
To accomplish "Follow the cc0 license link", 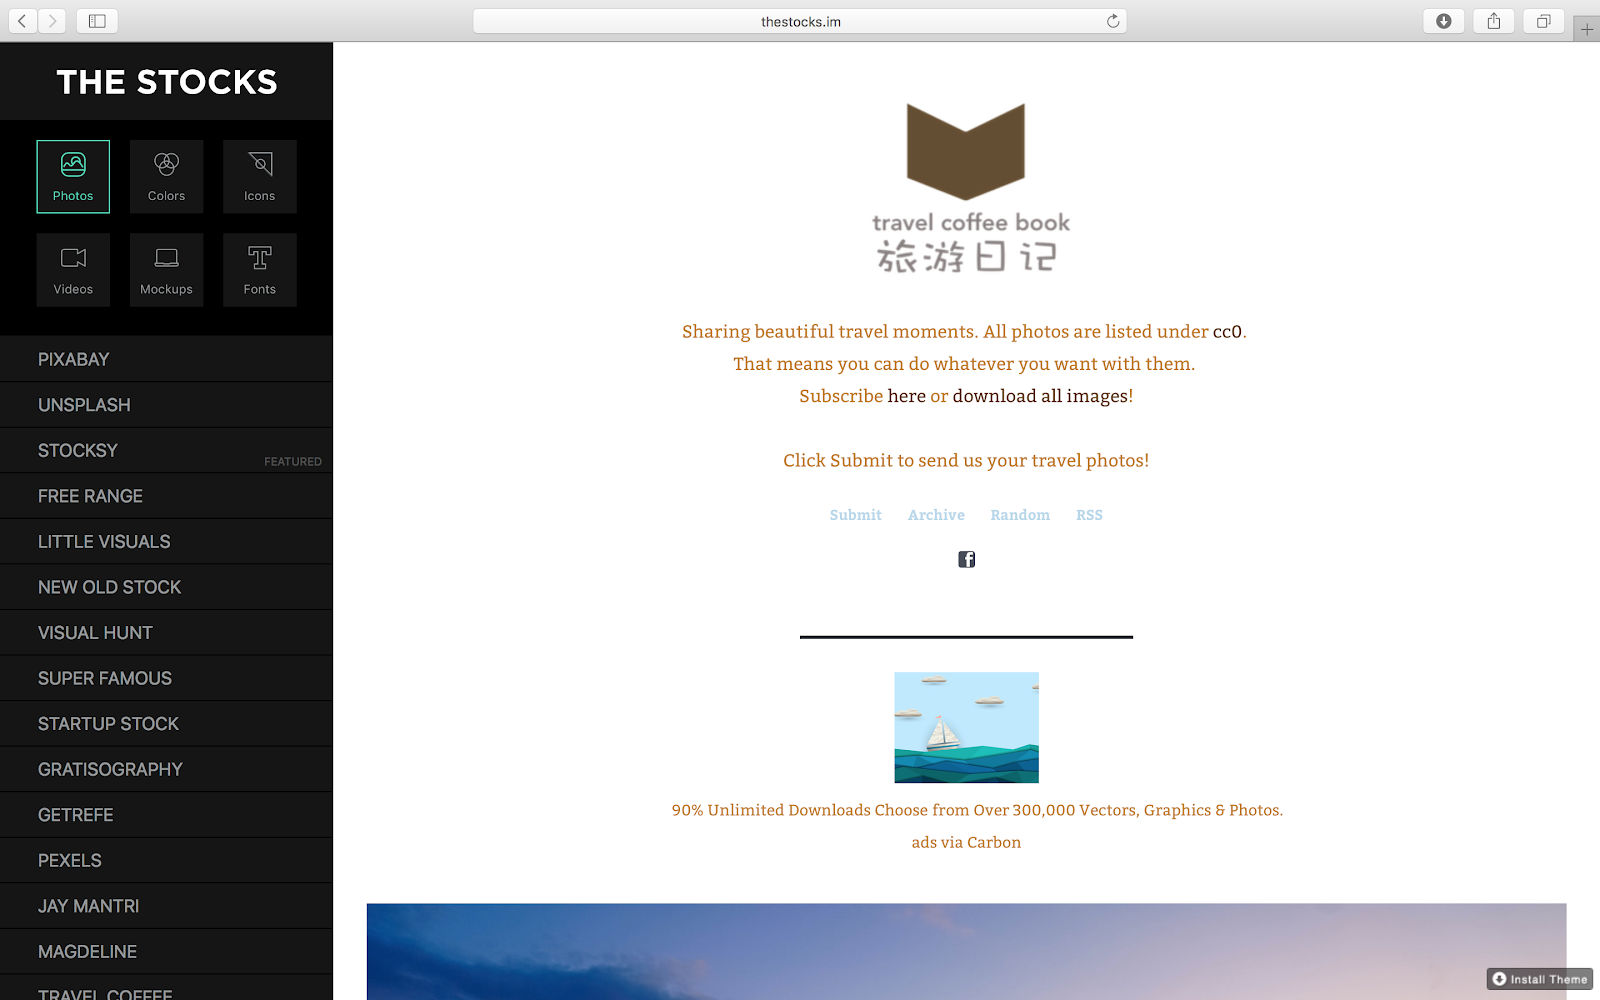I will (1227, 332).
